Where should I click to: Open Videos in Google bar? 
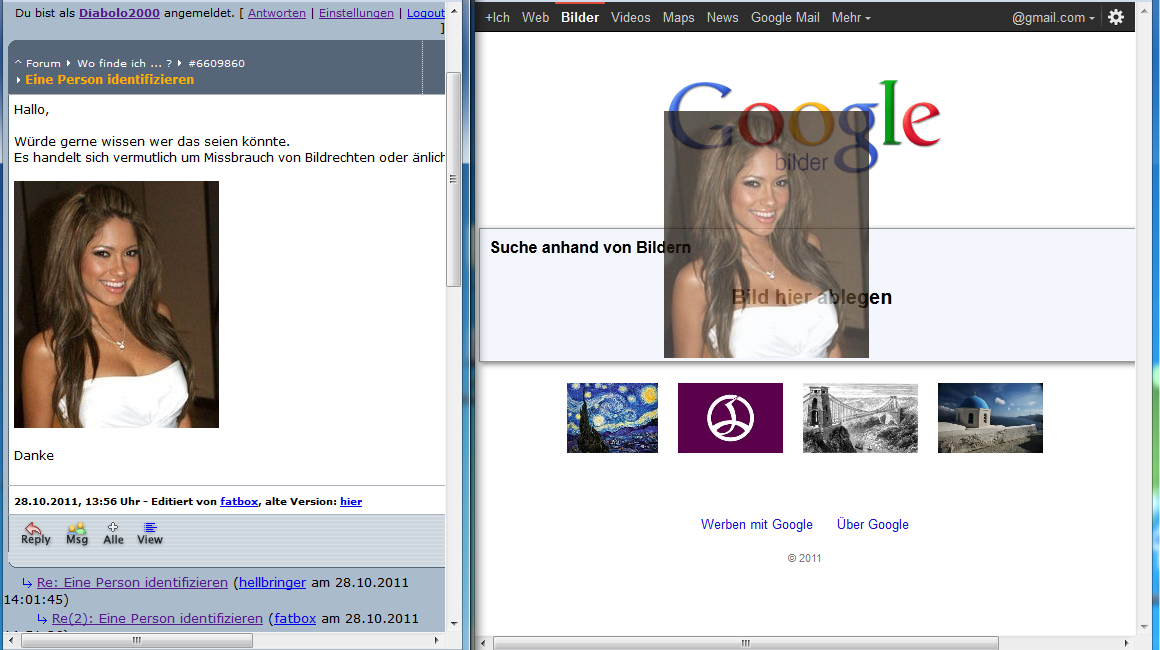click(630, 17)
